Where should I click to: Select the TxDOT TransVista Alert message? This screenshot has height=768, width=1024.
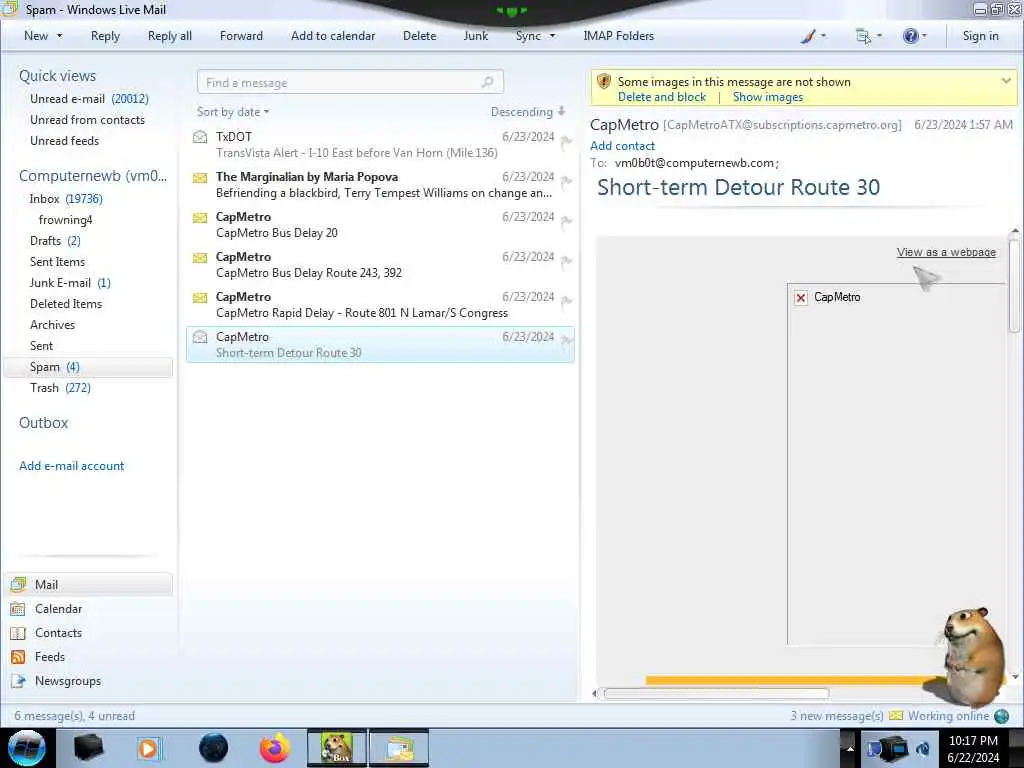[x=380, y=144]
